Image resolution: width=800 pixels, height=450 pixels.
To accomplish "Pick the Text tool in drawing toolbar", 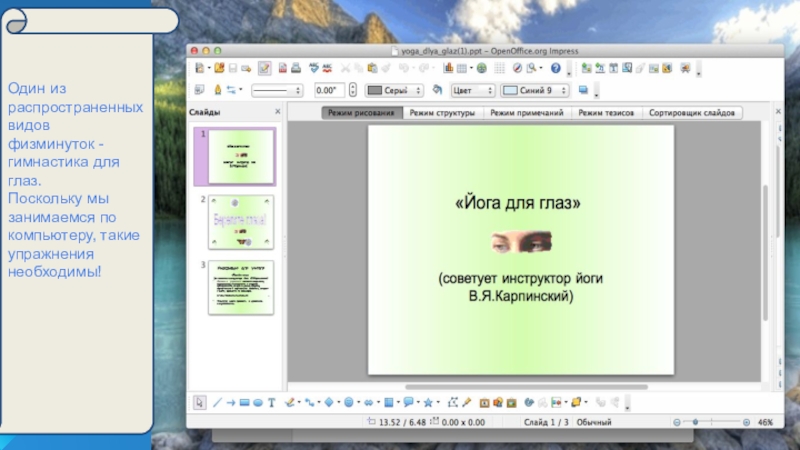I will click(272, 402).
